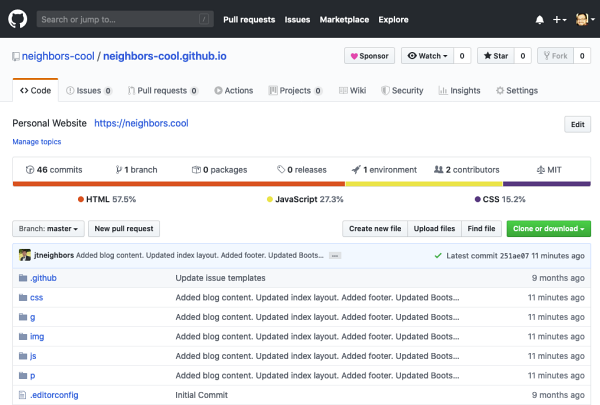
Task: Switch to the repository Issues tab
Action: (89, 91)
